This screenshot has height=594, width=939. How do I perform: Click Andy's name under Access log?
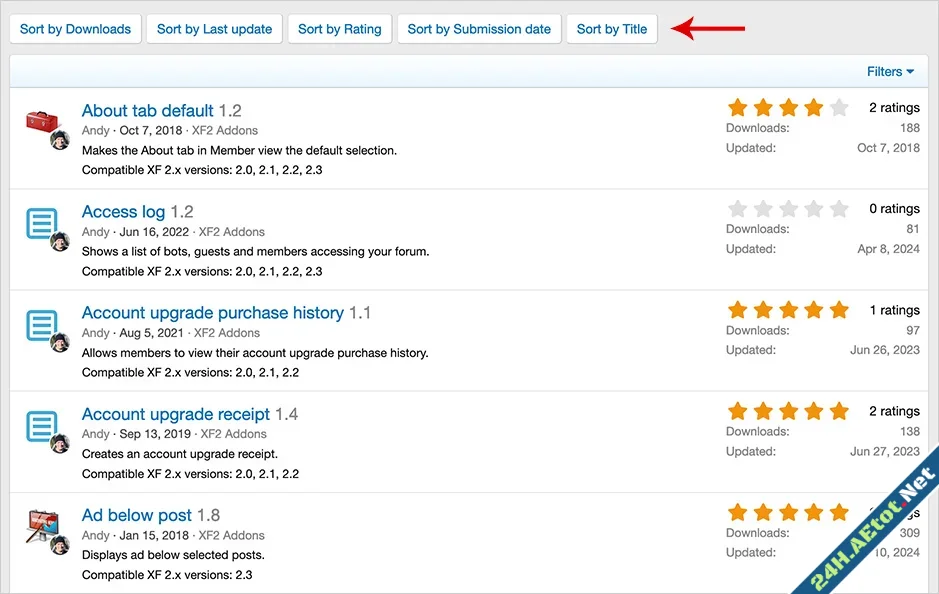[x=95, y=231]
